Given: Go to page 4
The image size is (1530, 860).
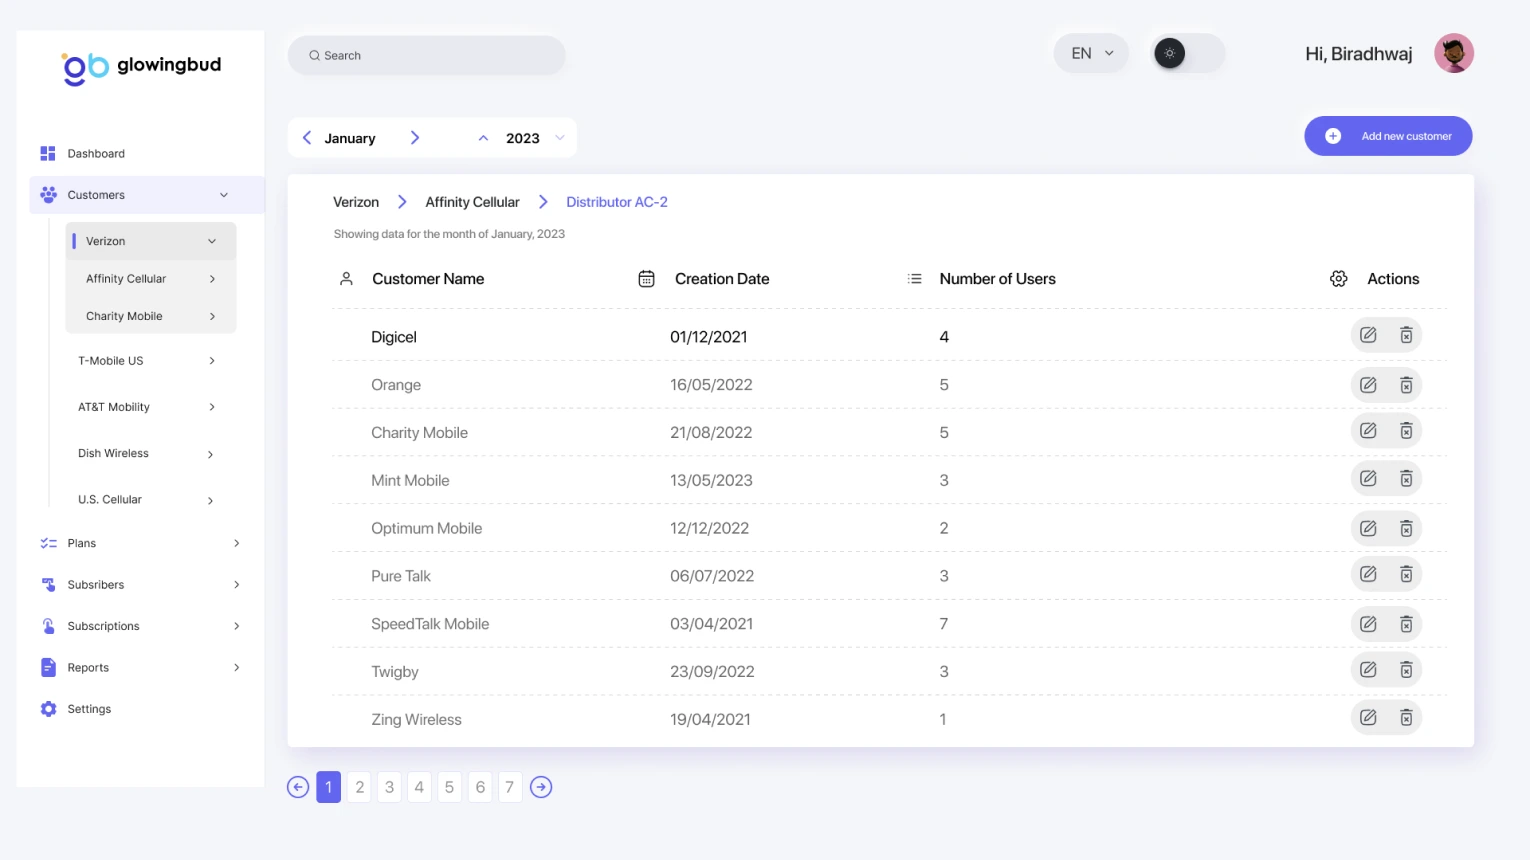Looking at the screenshot, I should tap(419, 787).
